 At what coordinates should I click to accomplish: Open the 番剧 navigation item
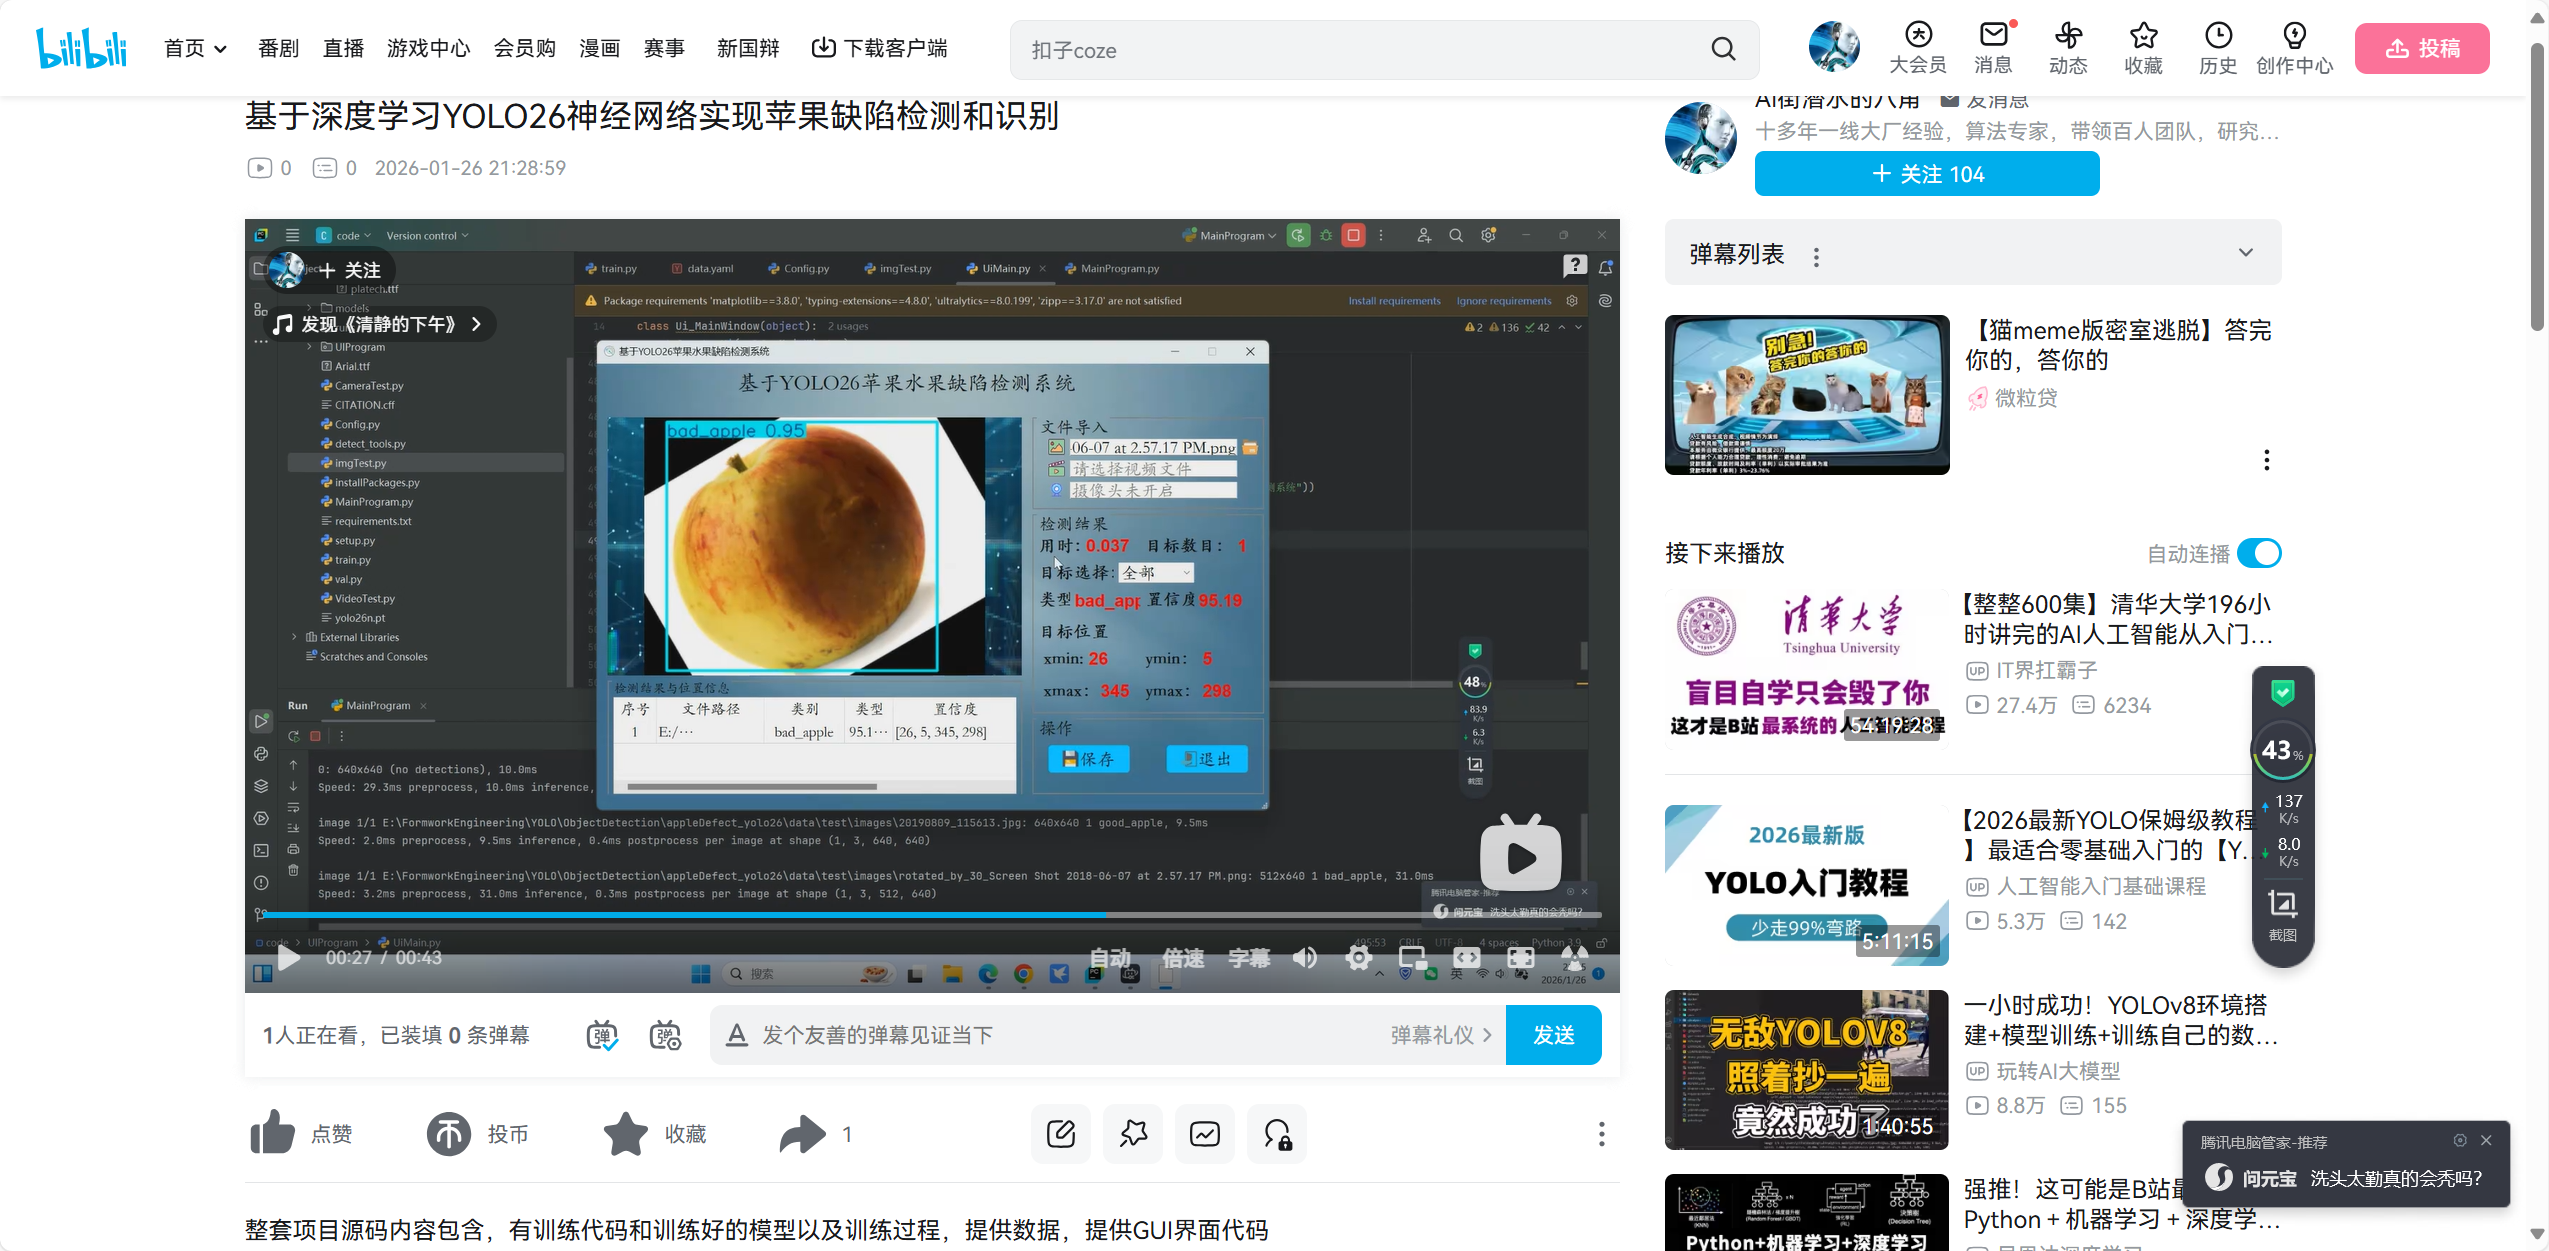click(278, 48)
